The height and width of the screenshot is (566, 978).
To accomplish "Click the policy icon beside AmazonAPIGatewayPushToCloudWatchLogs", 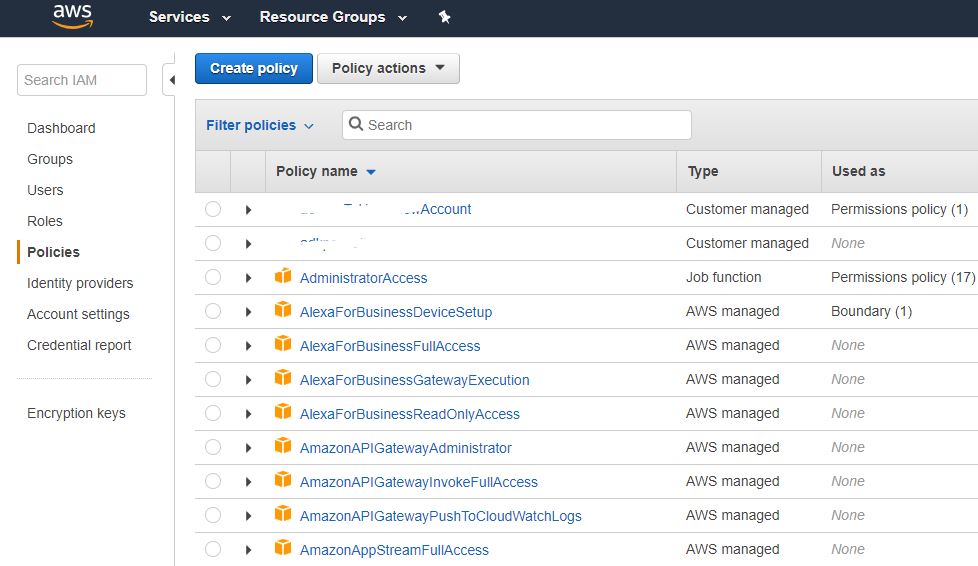I will pos(283,514).
